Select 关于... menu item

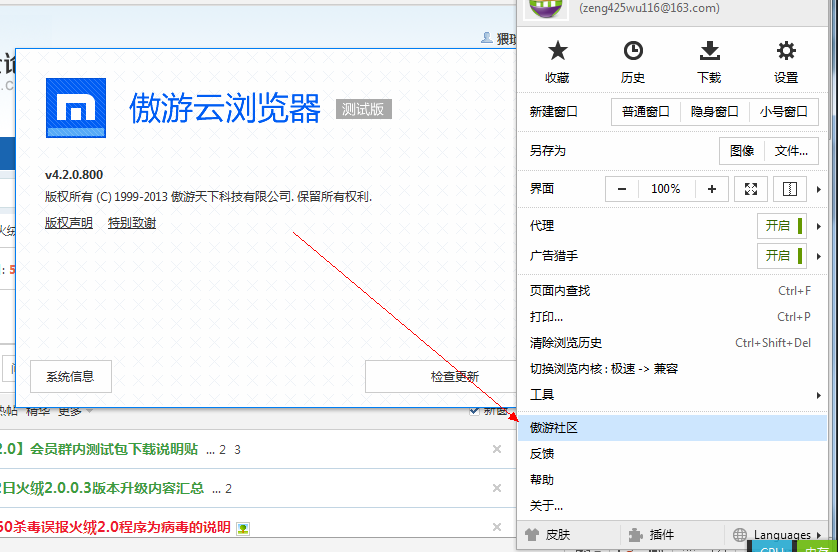pos(672,505)
